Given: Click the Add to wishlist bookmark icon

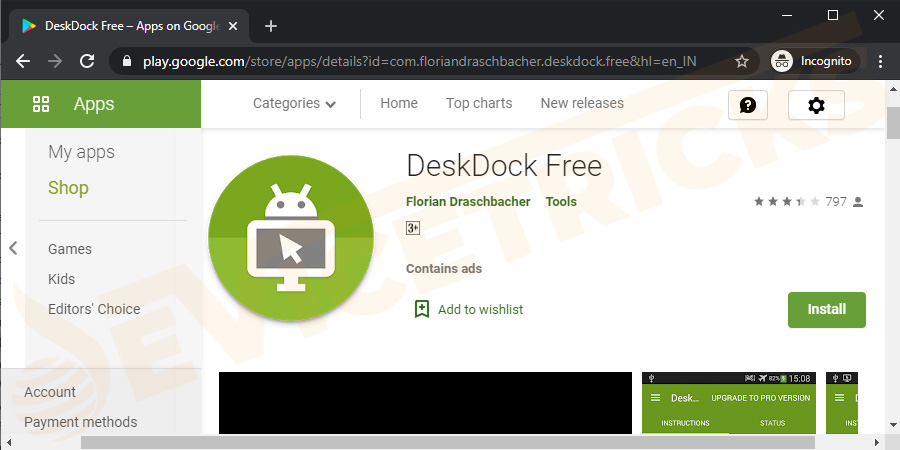Looking at the screenshot, I should point(422,309).
